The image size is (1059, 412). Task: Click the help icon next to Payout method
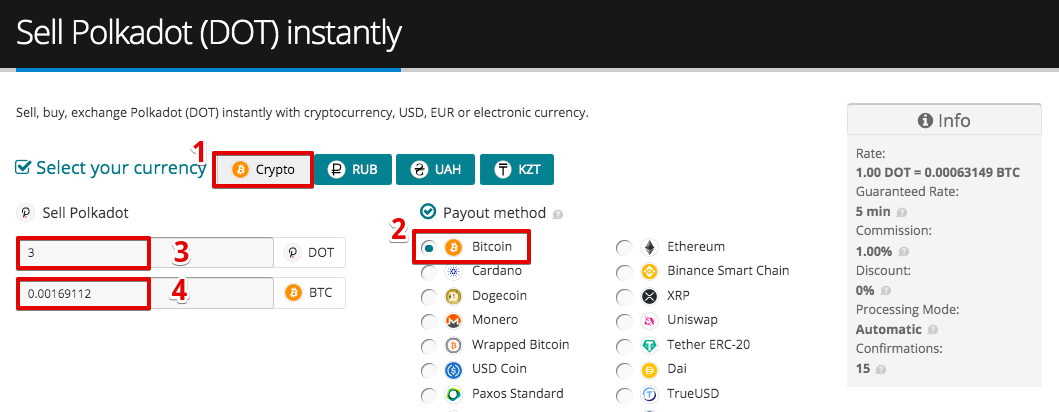point(557,215)
